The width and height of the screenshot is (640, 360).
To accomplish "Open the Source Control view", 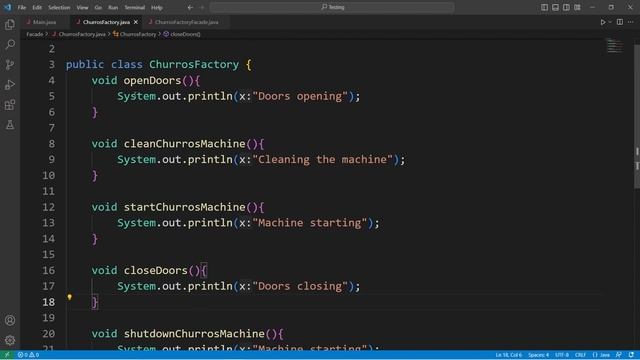I will pyautogui.click(x=10, y=64).
